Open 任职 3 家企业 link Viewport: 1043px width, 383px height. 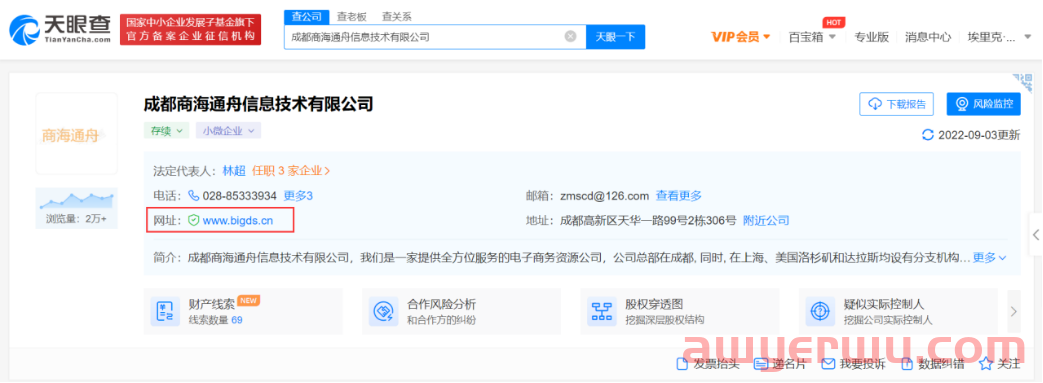coord(291,171)
